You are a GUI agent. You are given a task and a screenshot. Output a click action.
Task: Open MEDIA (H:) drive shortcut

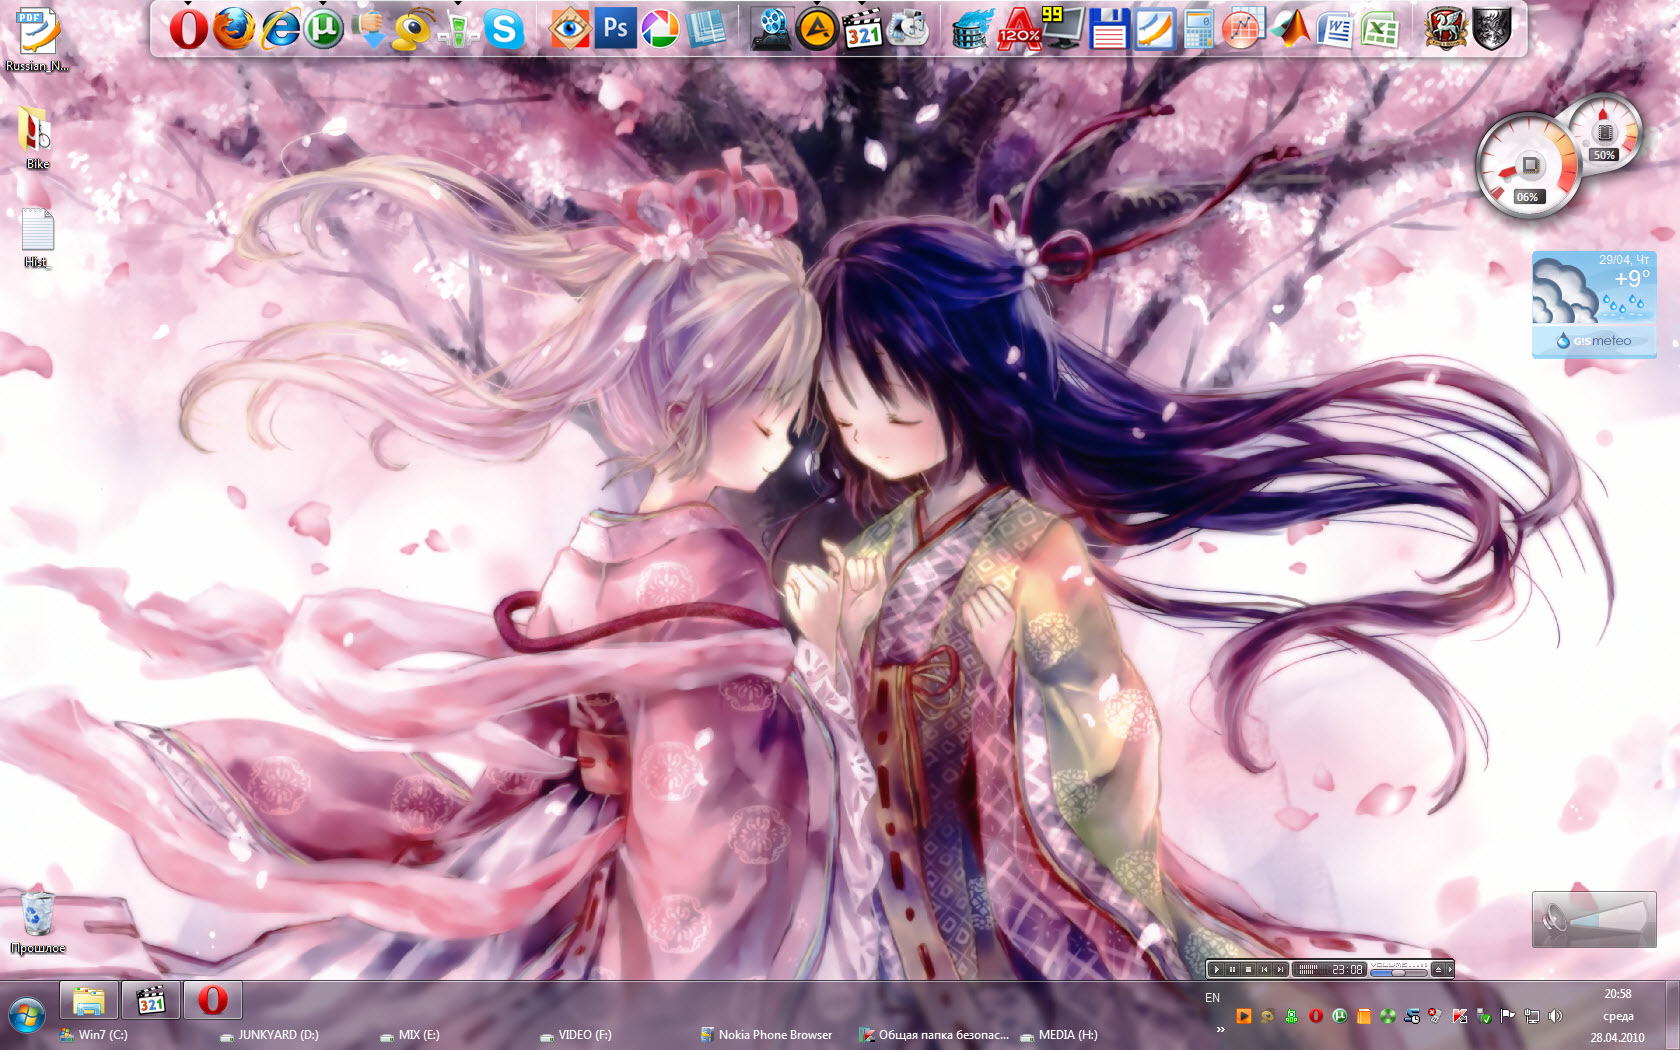[x=1058, y=1035]
